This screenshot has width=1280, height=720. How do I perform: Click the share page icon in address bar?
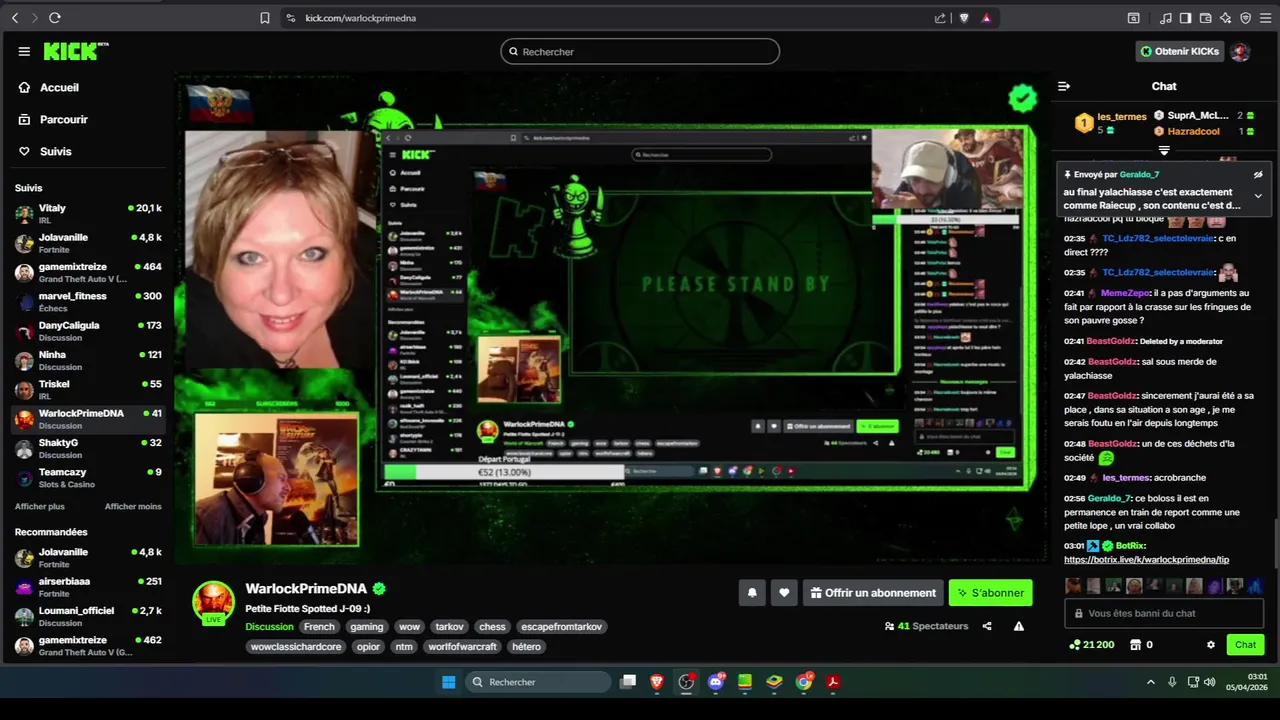pyautogui.click(x=940, y=18)
